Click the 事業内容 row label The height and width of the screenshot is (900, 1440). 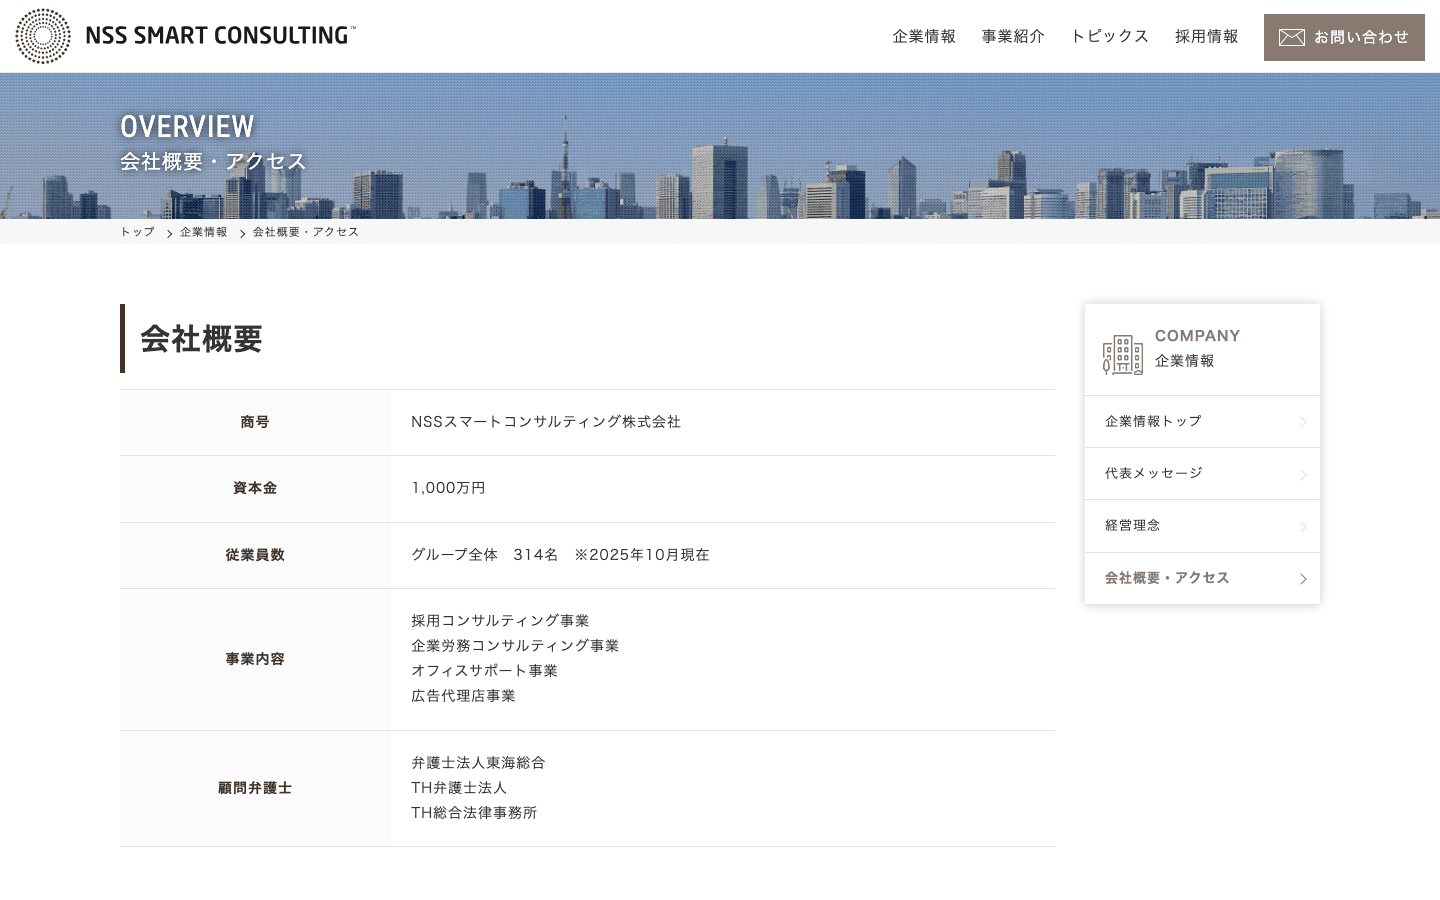tap(255, 659)
